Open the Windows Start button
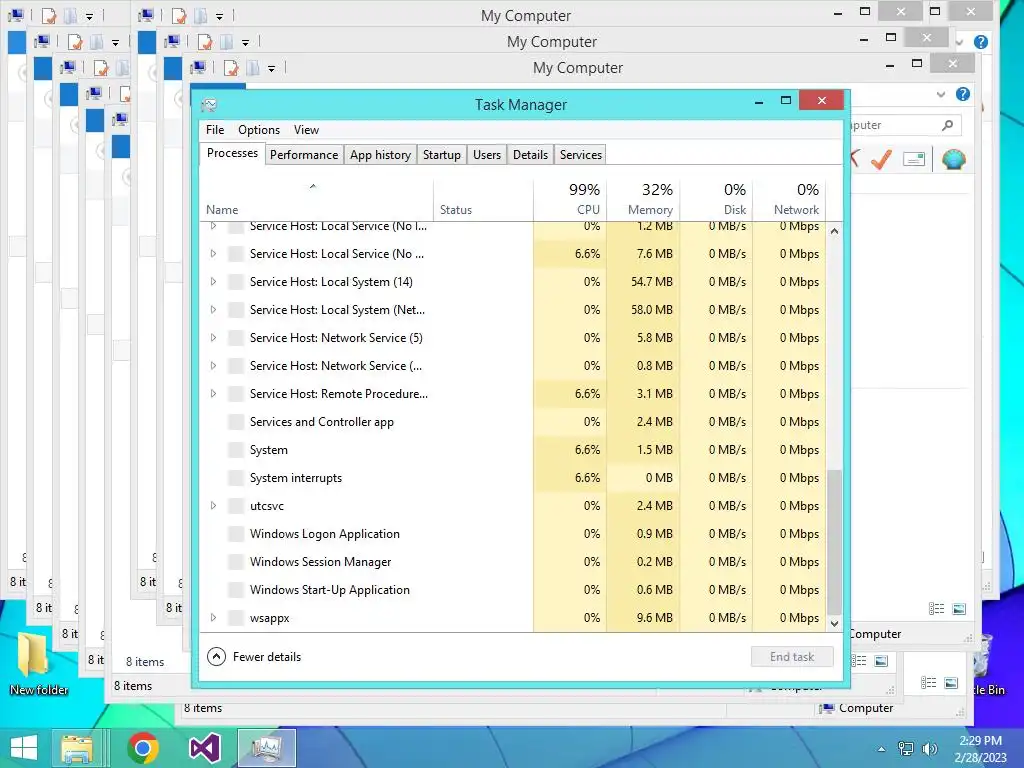This screenshot has width=1024, height=768. click(x=24, y=748)
